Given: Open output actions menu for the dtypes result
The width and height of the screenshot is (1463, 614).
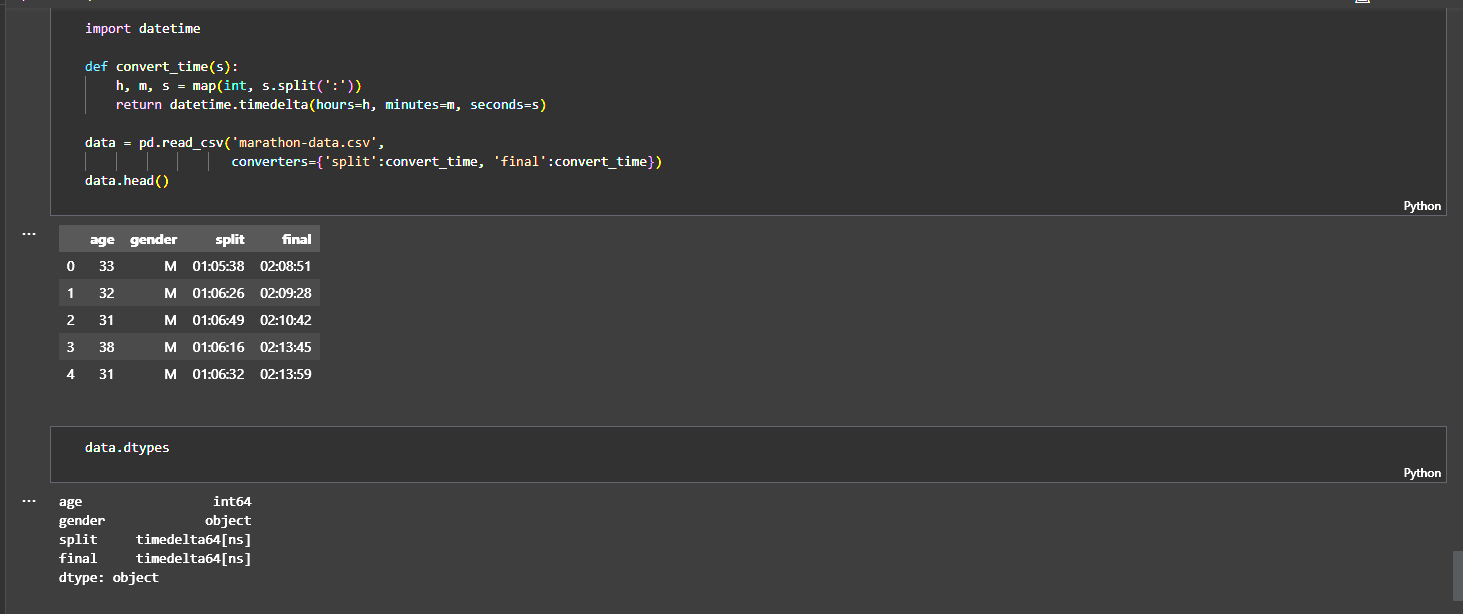Looking at the screenshot, I should click(29, 501).
